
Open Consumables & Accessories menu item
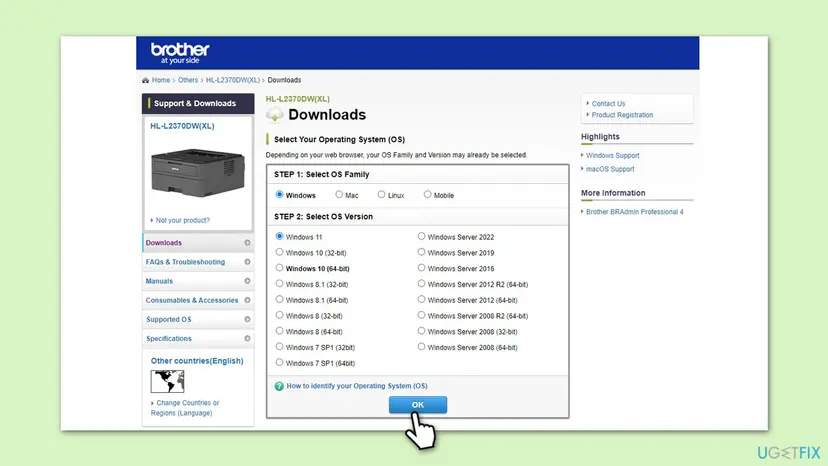(x=198, y=300)
